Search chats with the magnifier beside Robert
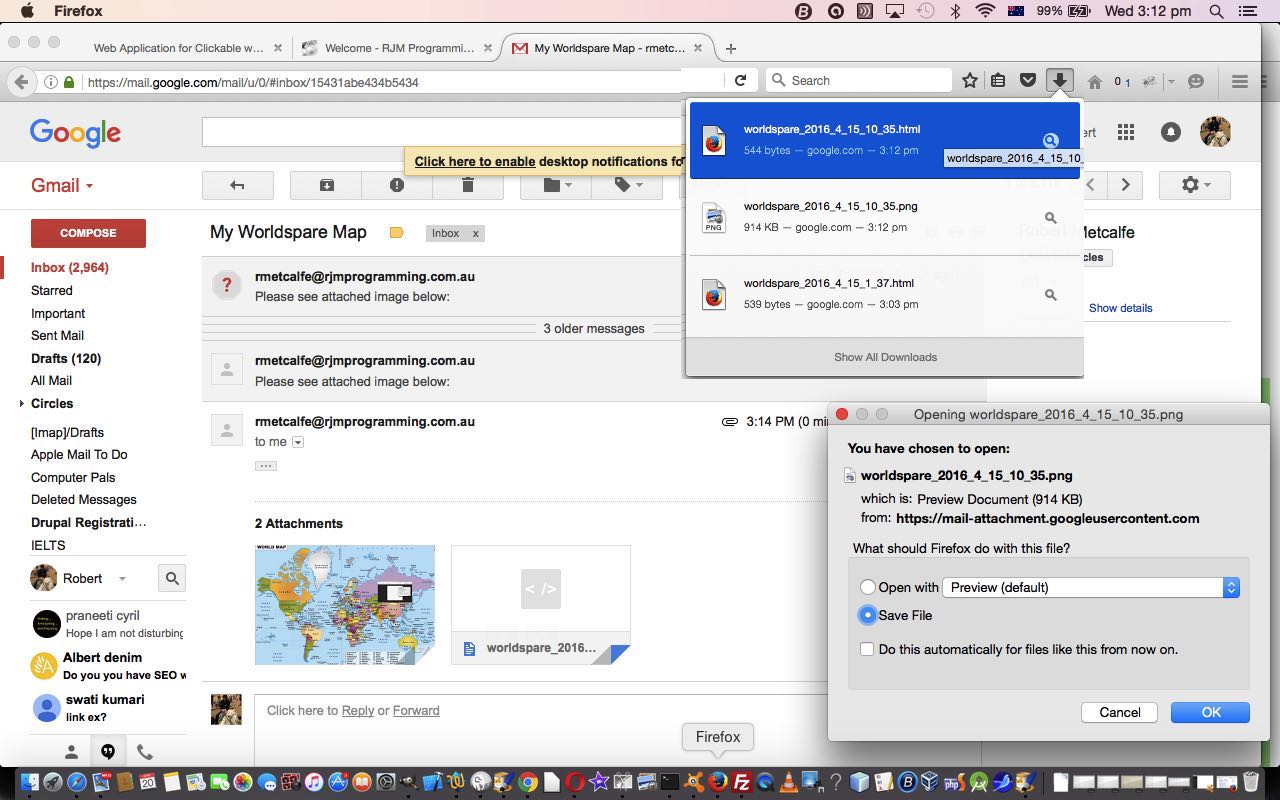The height and width of the screenshot is (800, 1280). [x=172, y=578]
